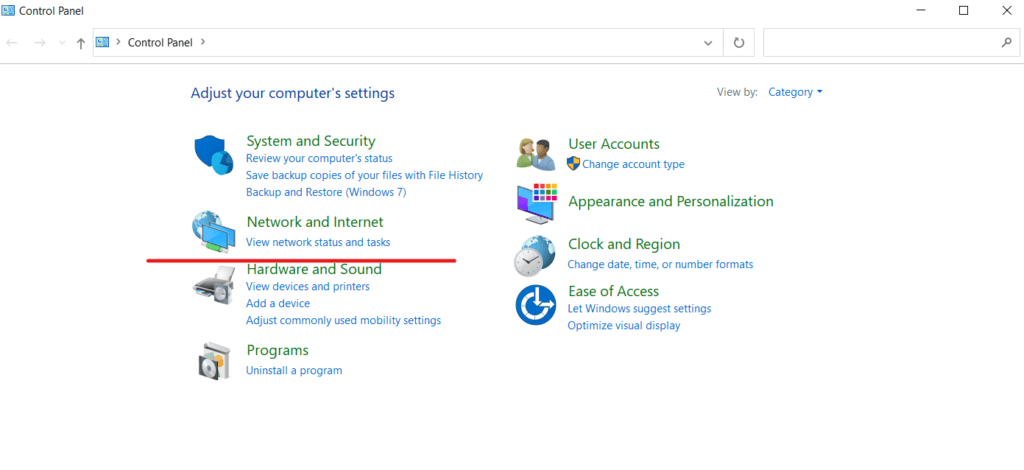Open Review your computer's status
This screenshot has height=470, width=1024.
(319, 158)
